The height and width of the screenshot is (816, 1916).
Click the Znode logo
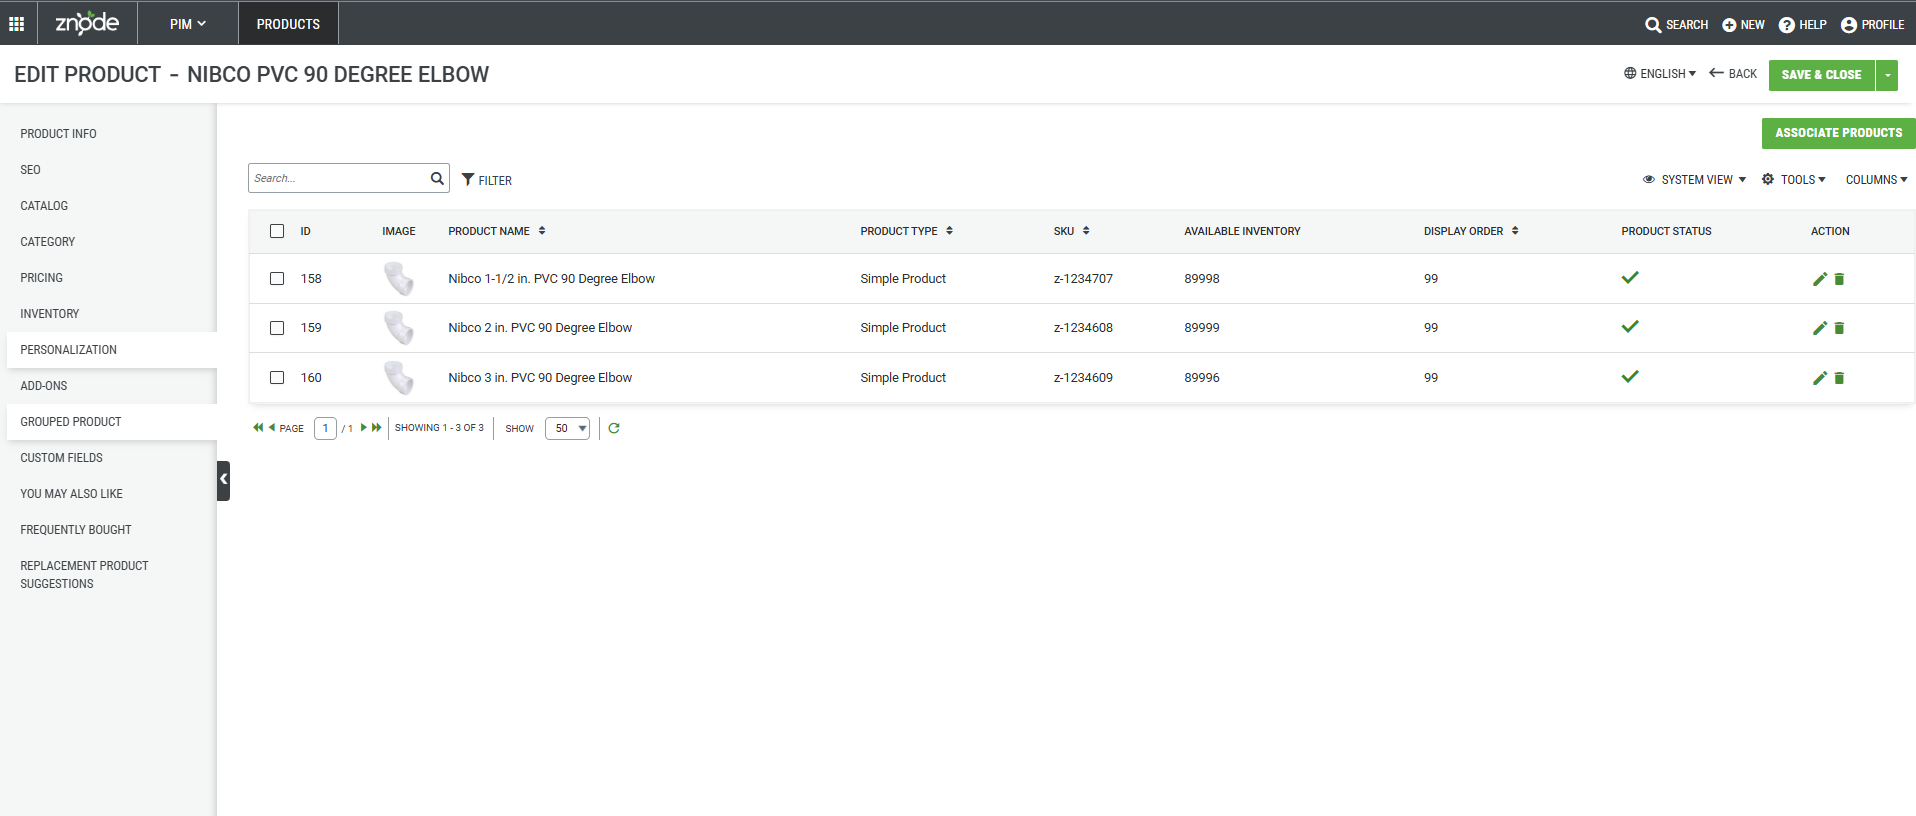pos(87,23)
